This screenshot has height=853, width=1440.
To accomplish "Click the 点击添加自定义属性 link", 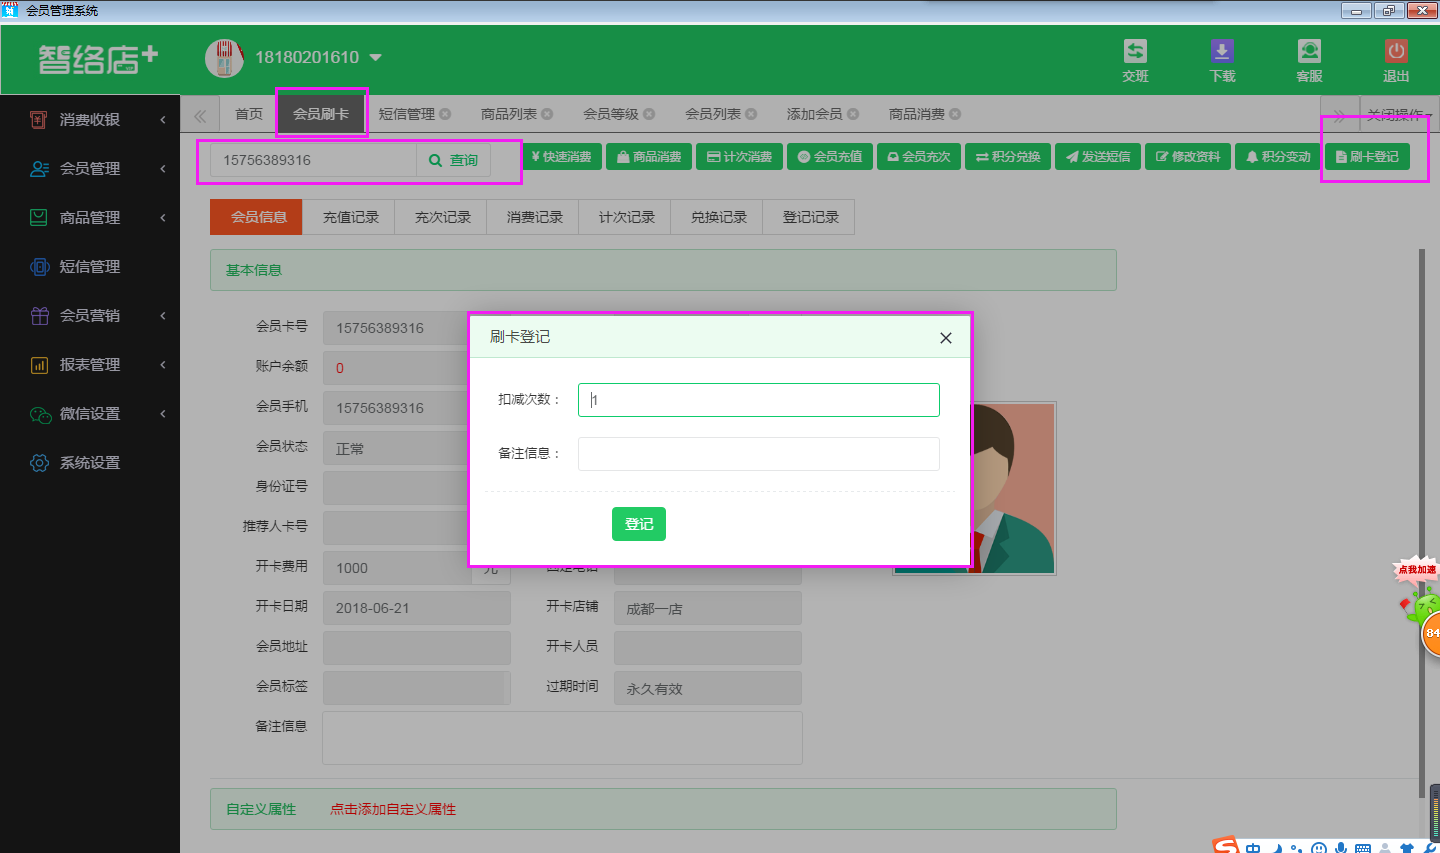I will click(x=393, y=809).
